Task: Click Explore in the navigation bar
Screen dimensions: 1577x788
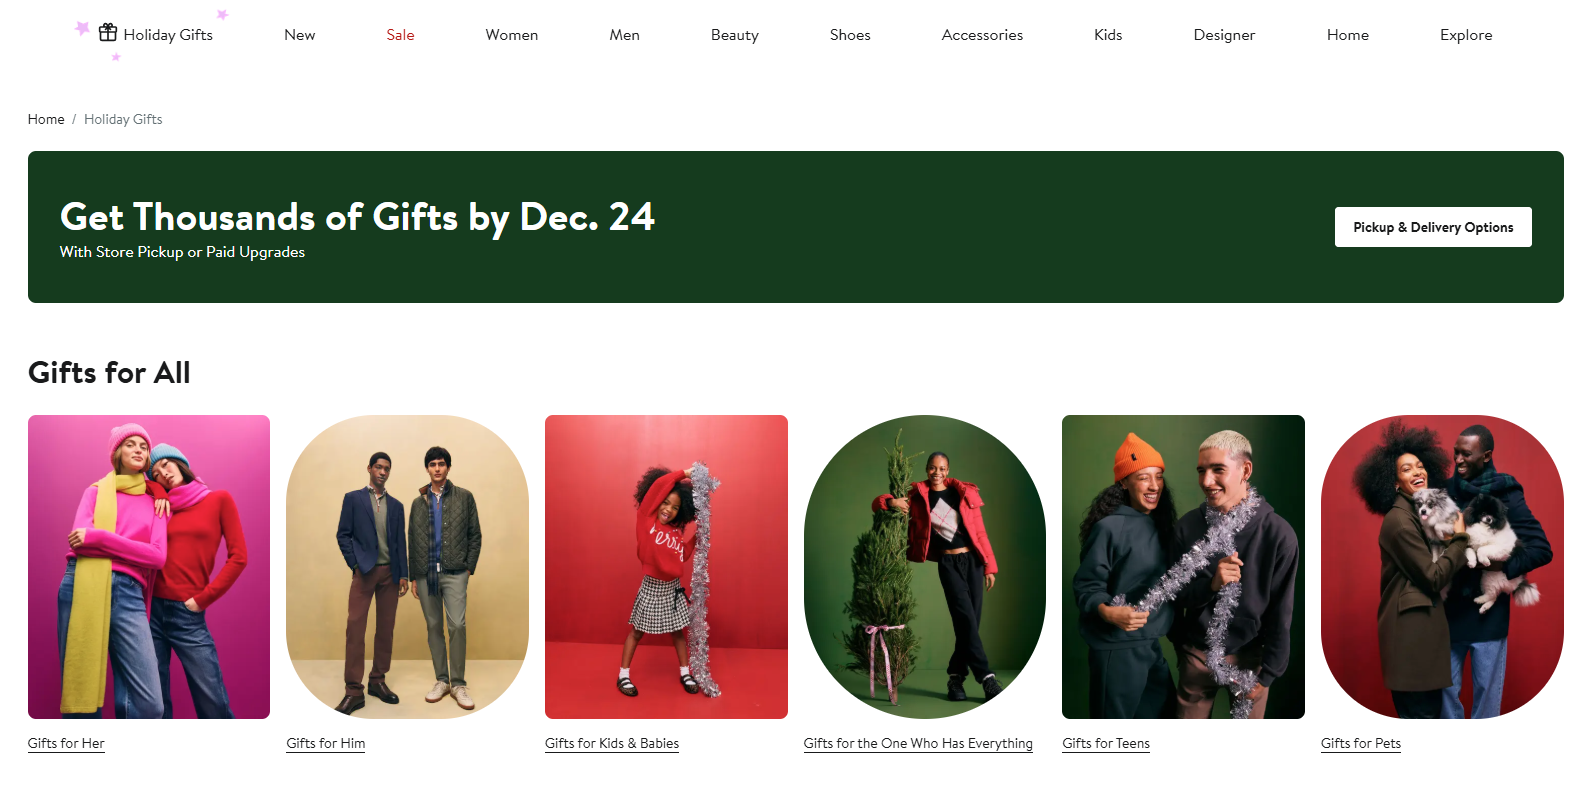Action: point(1466,35)
